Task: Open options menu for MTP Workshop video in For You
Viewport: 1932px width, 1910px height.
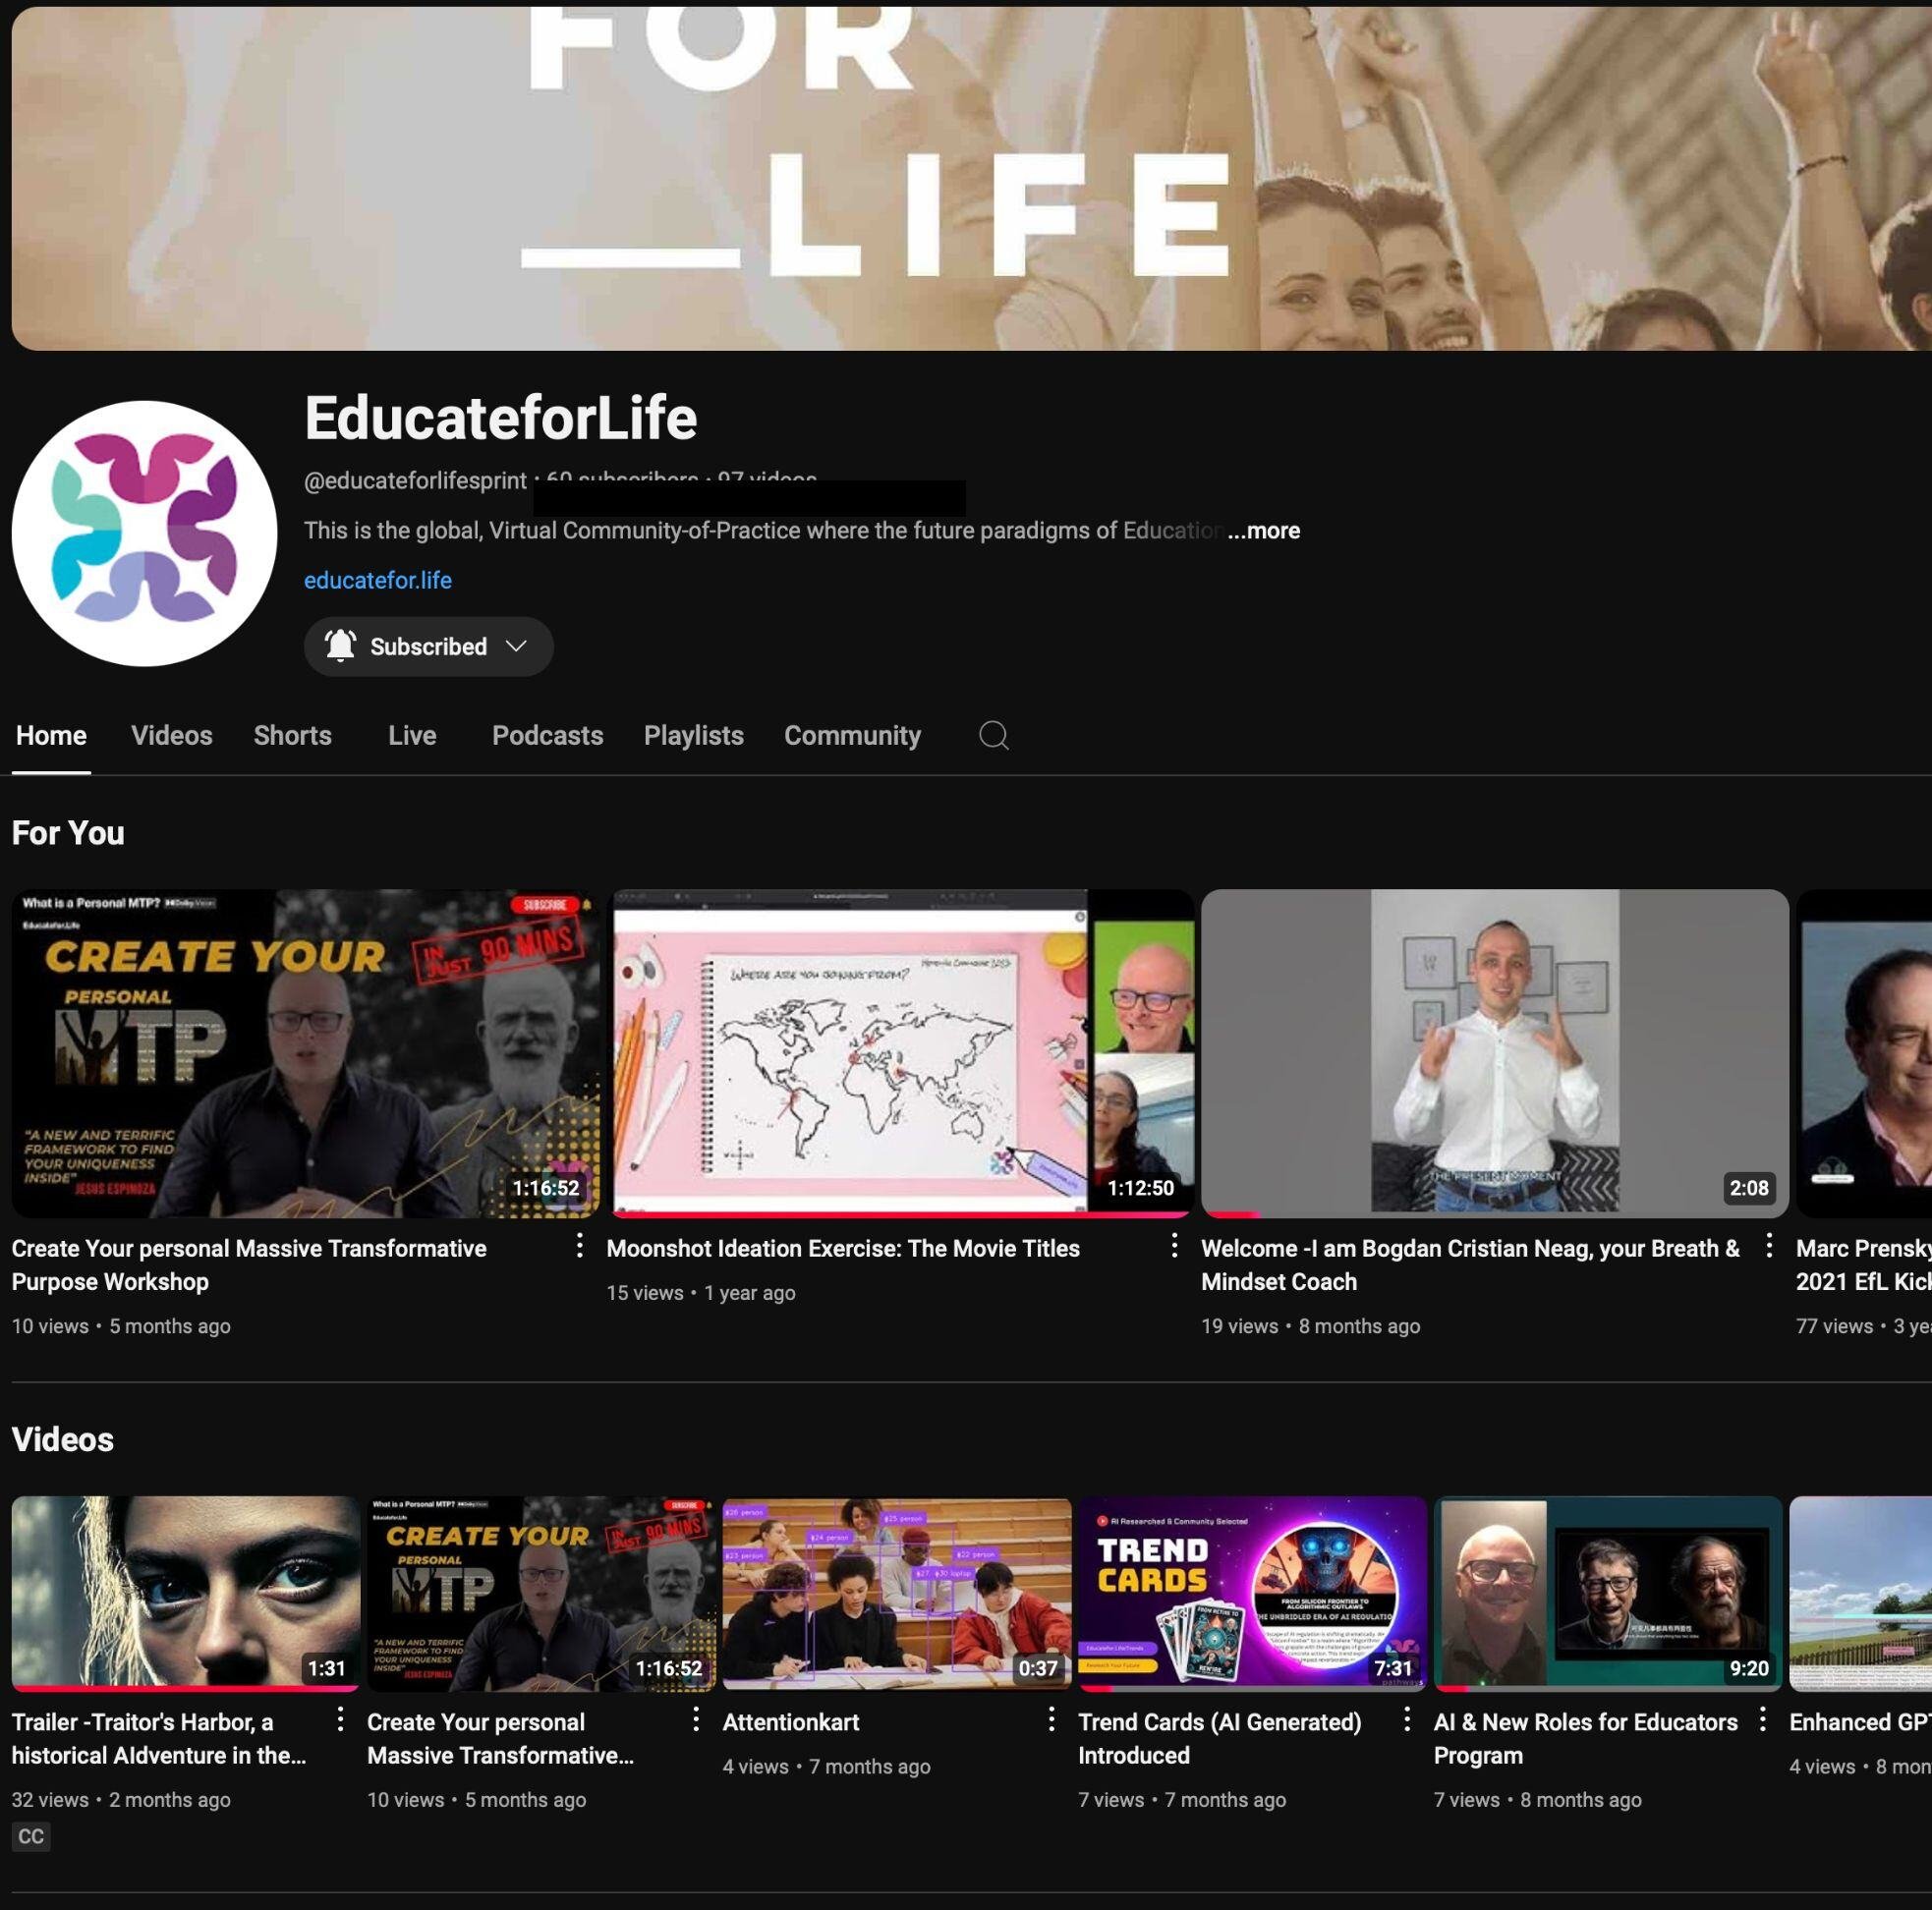Action: coord(579,1246)
